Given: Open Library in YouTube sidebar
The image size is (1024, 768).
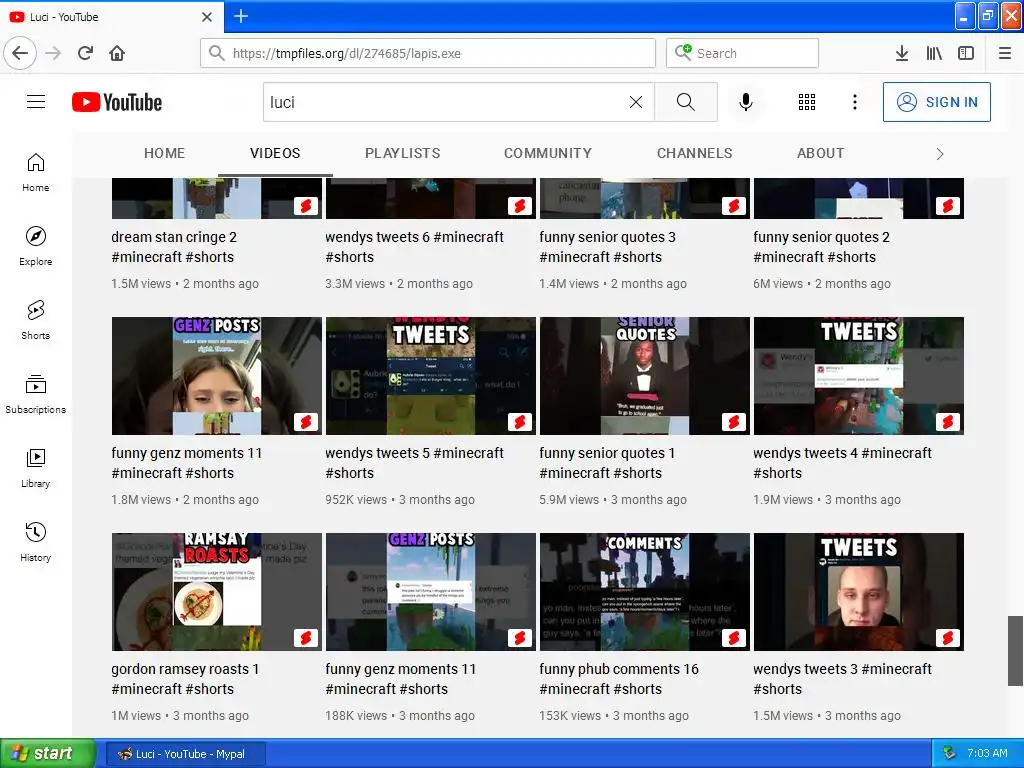Looking at the screenshot, I should tap(36, 468).
